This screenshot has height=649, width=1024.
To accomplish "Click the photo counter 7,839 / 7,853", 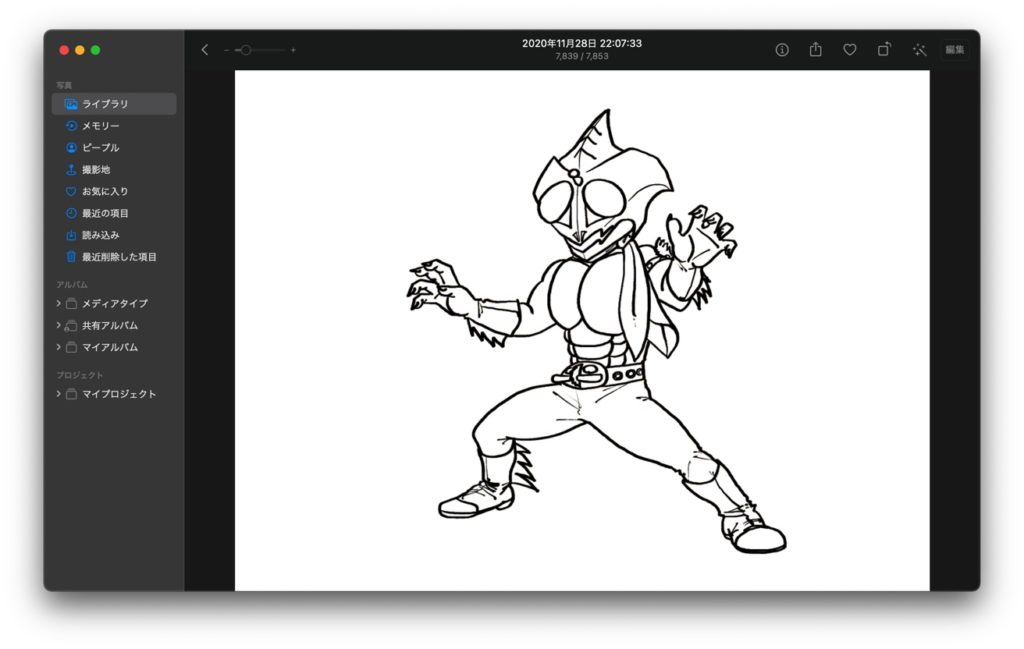I will tap(582, 57).
